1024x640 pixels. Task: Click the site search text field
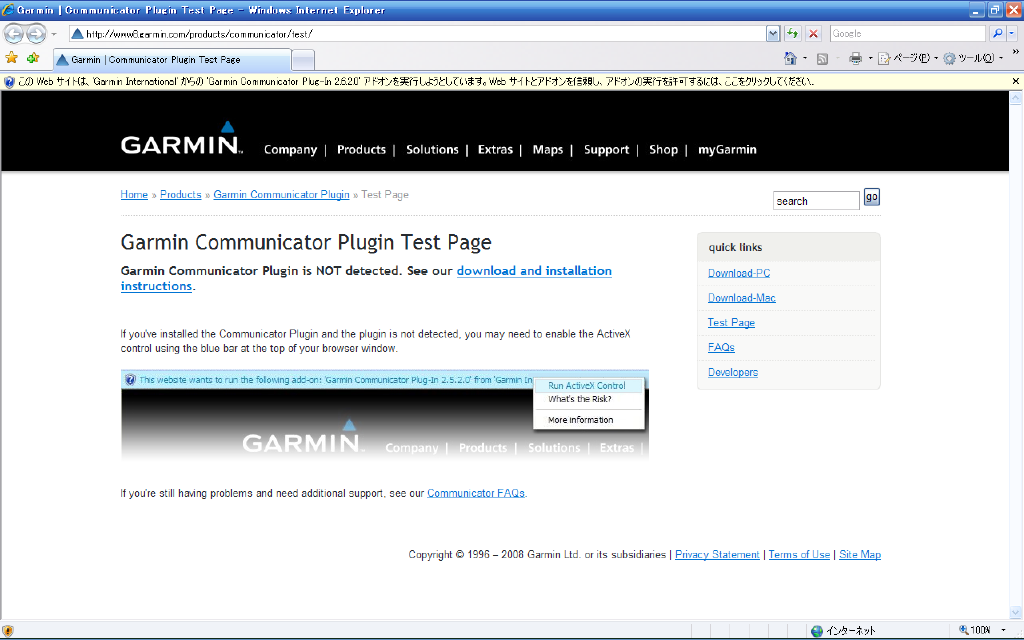tap(816, 200)
